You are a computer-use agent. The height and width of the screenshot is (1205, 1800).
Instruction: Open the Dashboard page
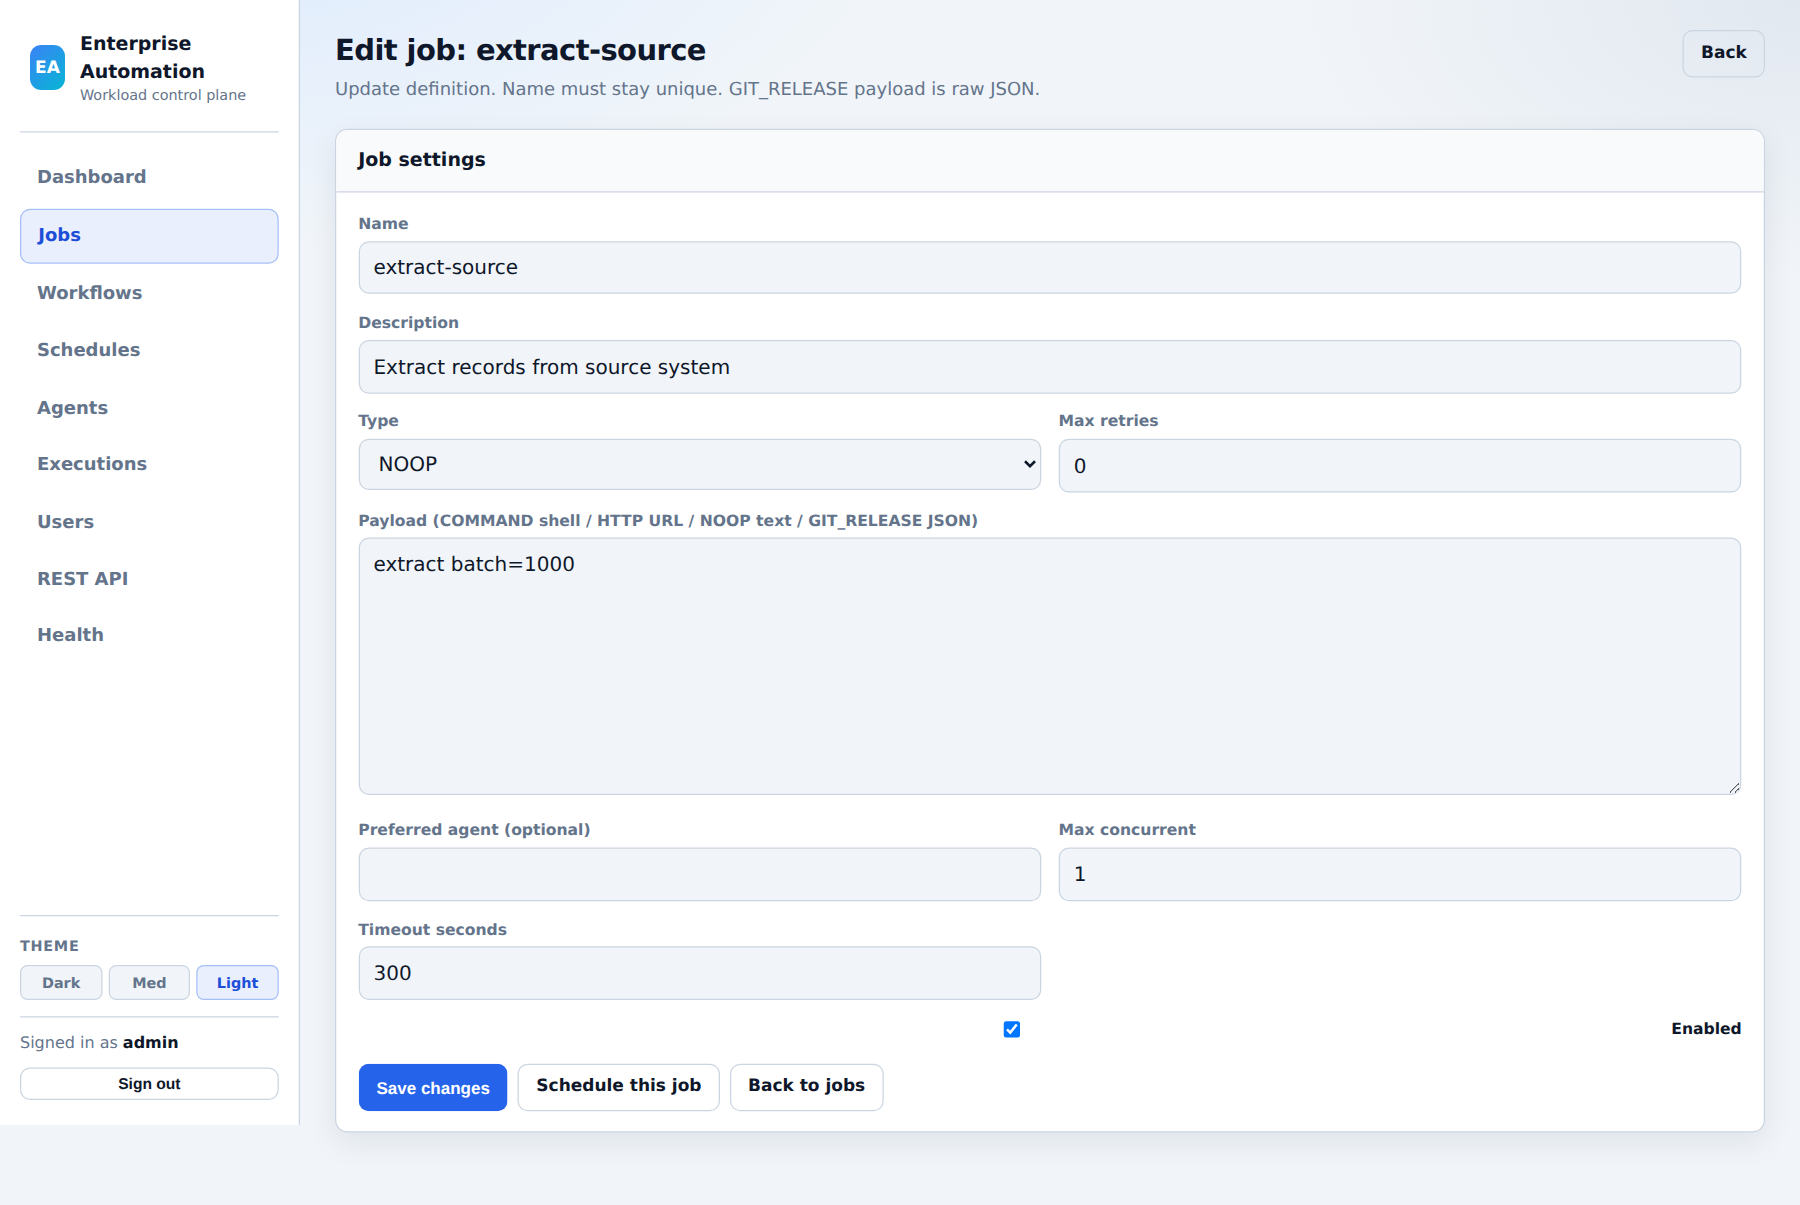[149, 177]
